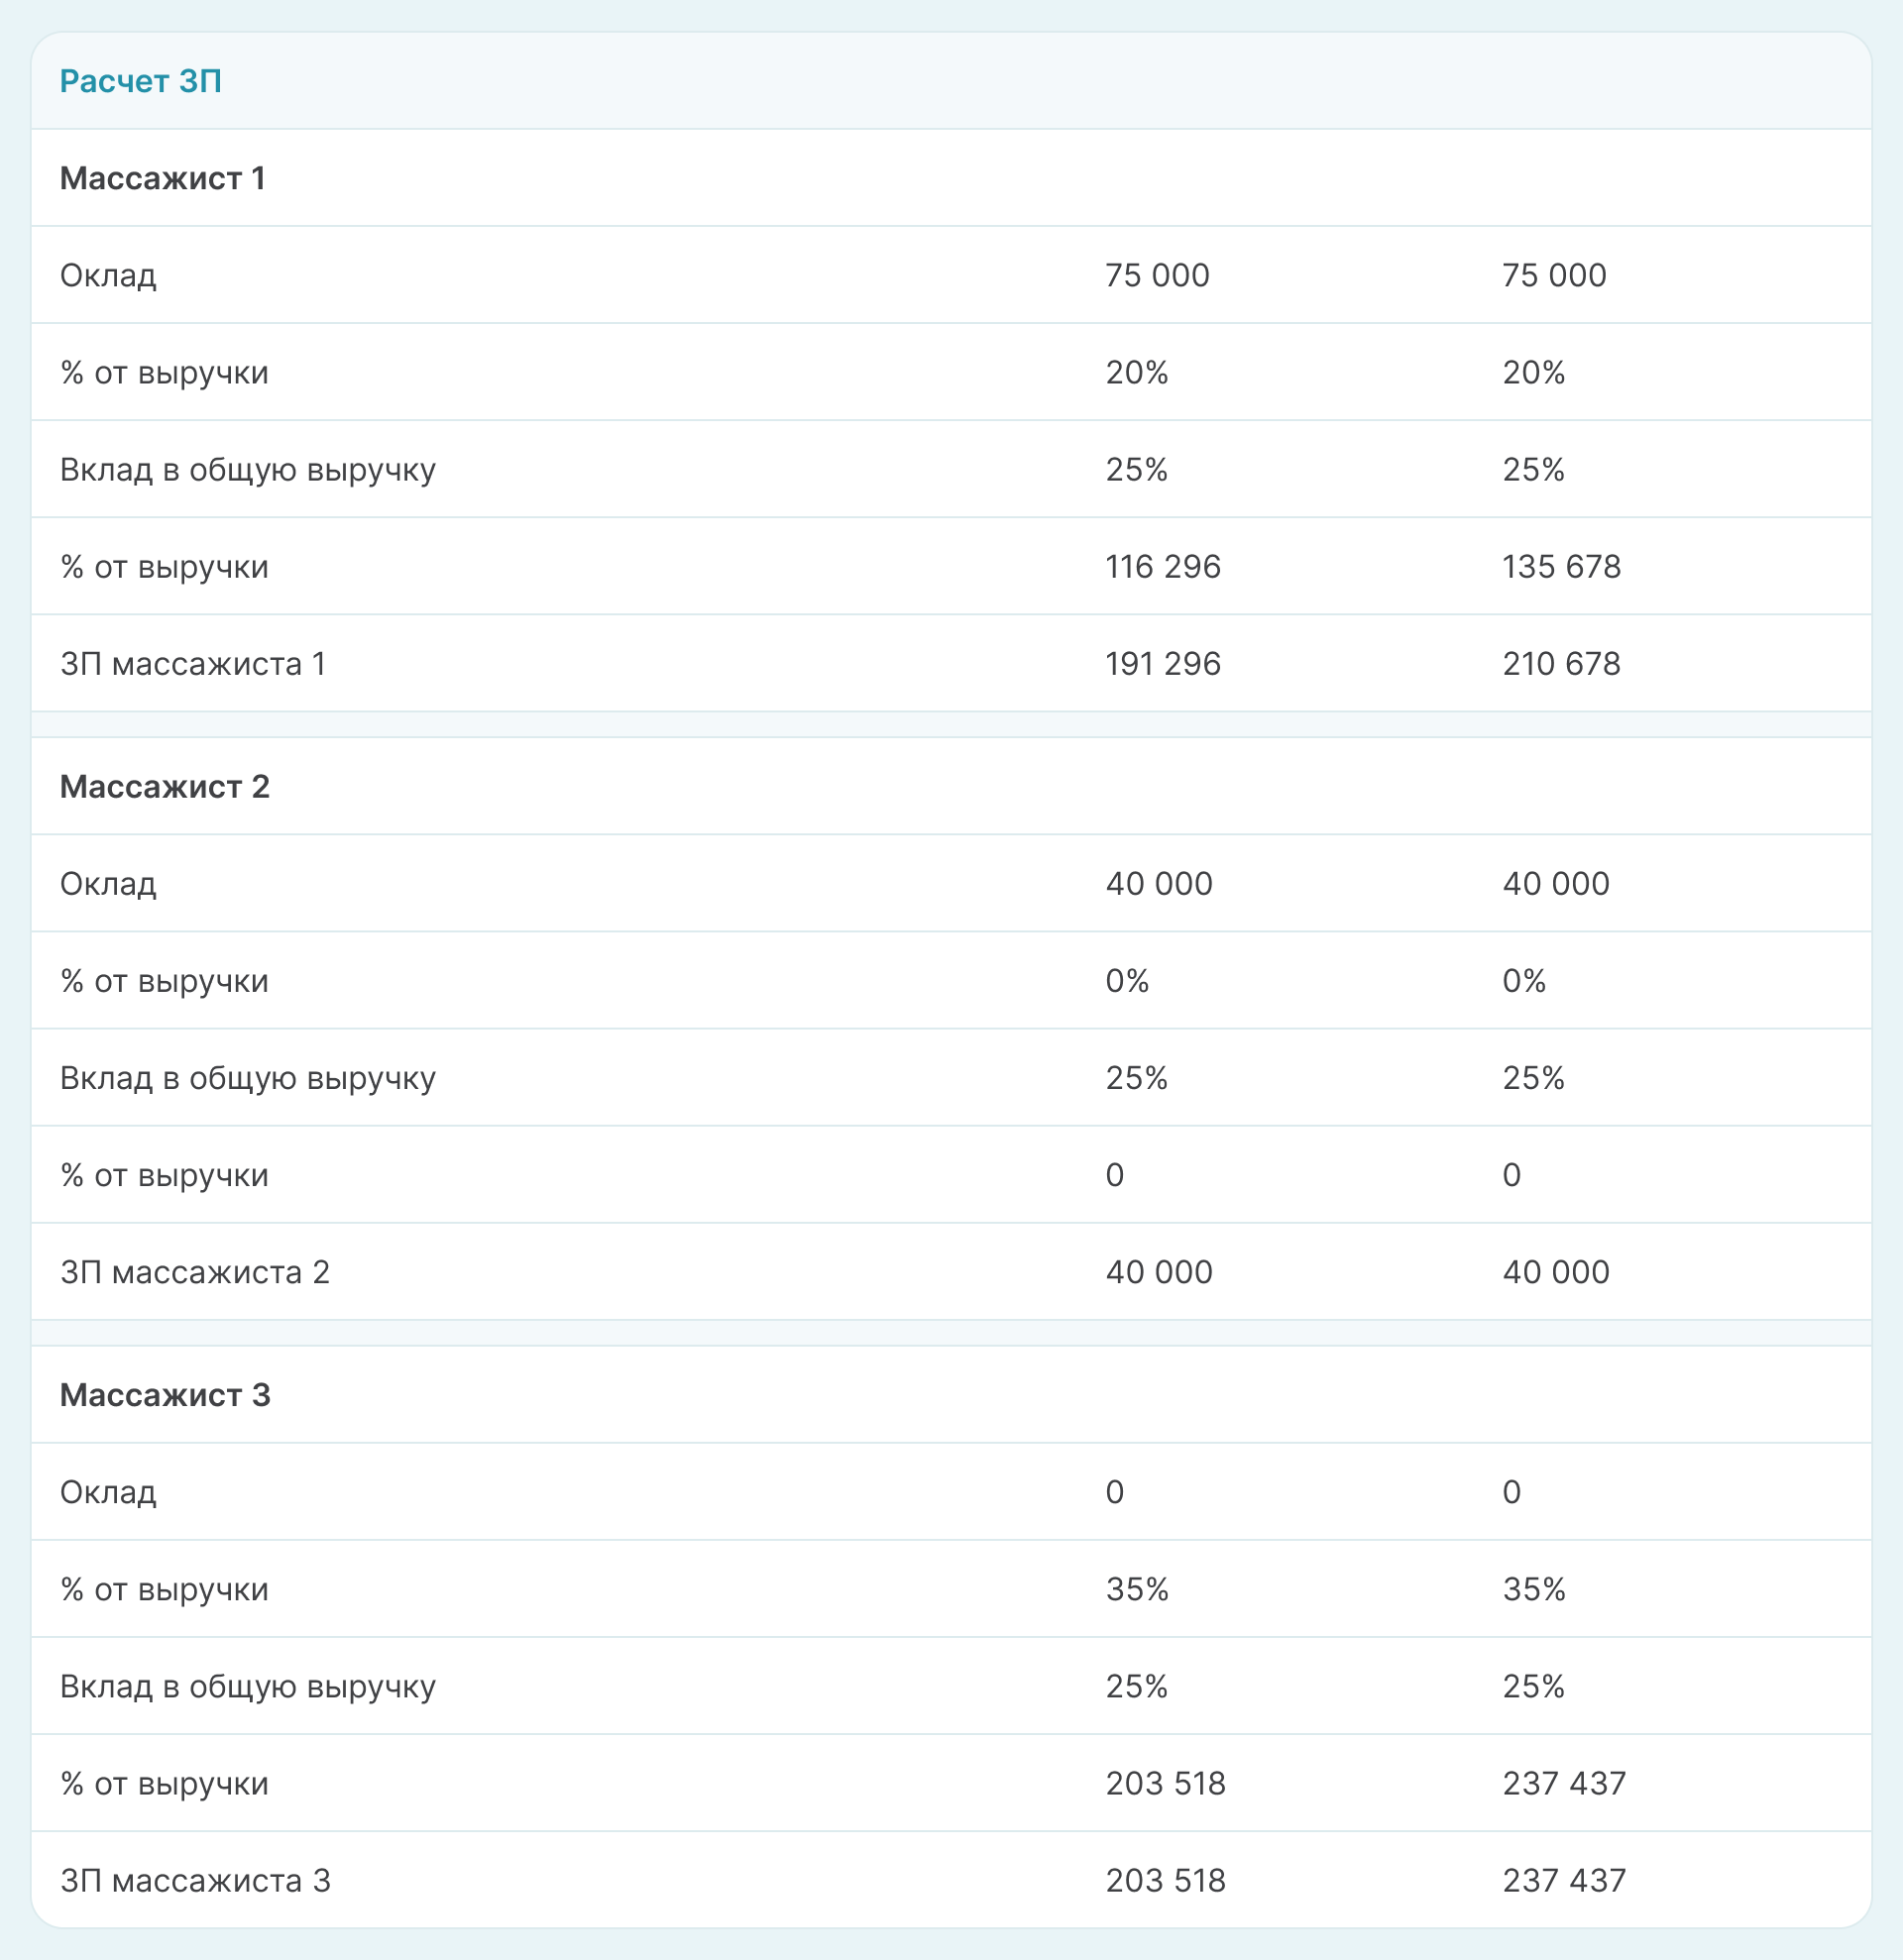Screen dimensions: 1903x1960
Task: Select the cell with value 135 678
Action: (x=1561, y=567)
